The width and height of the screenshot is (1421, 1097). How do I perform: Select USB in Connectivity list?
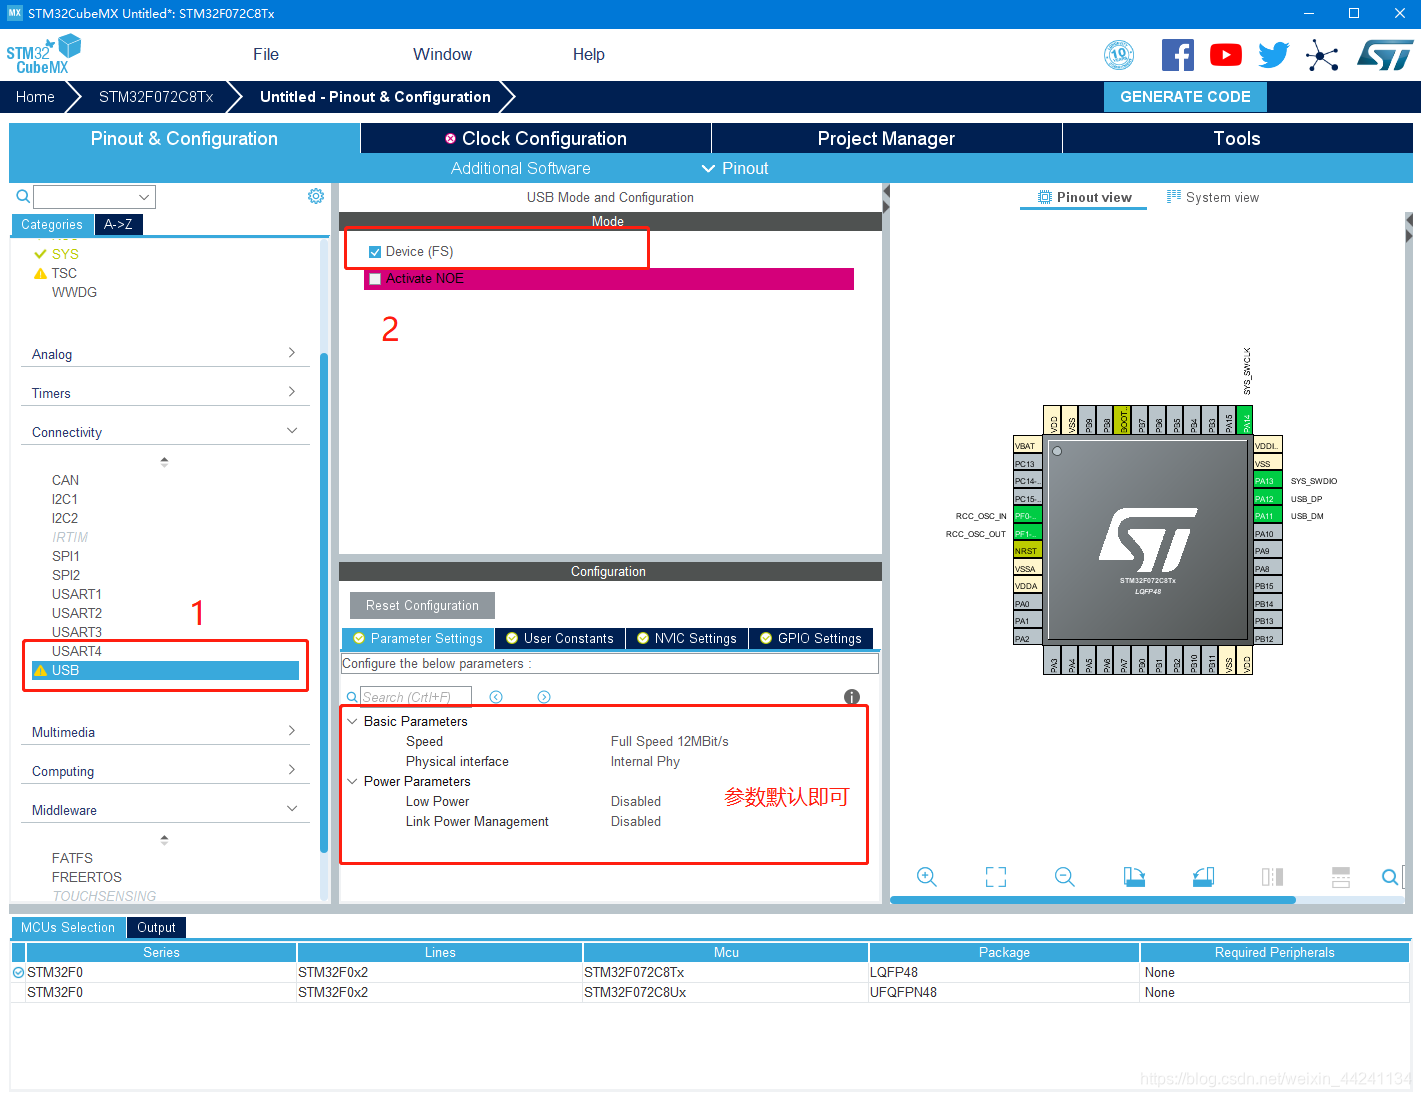pos(165,670)
